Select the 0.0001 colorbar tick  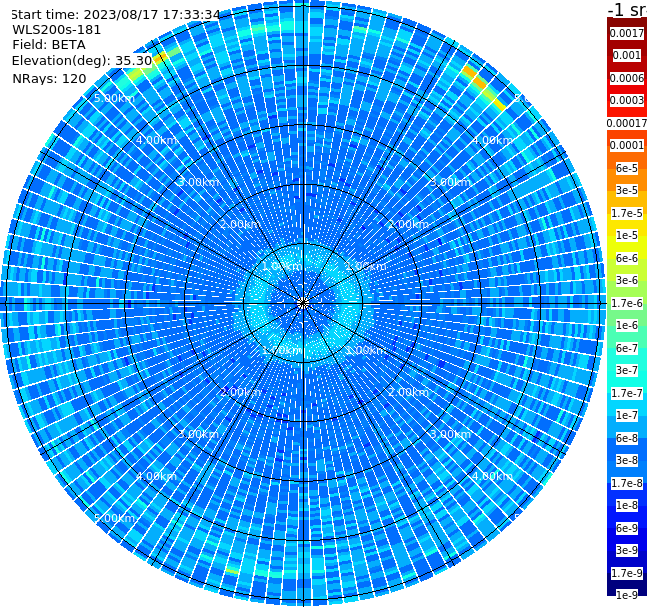click(x=627, y=145)
